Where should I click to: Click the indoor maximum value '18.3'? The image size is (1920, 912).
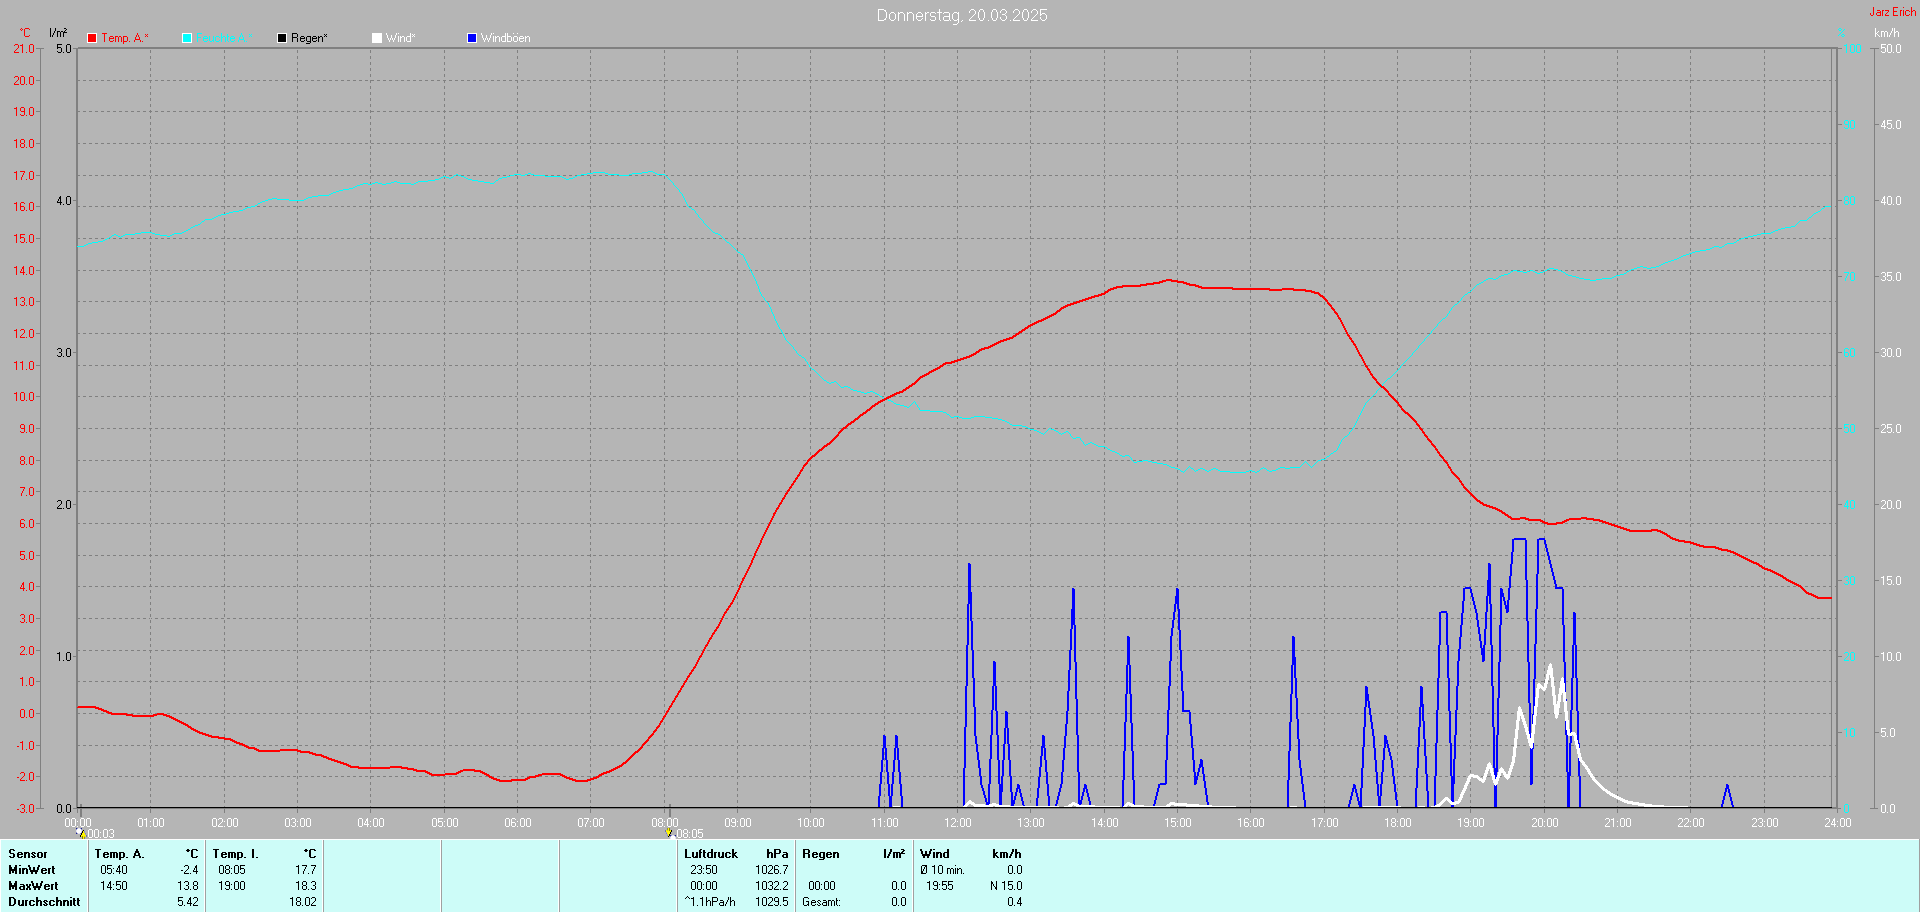pos(306,886)
